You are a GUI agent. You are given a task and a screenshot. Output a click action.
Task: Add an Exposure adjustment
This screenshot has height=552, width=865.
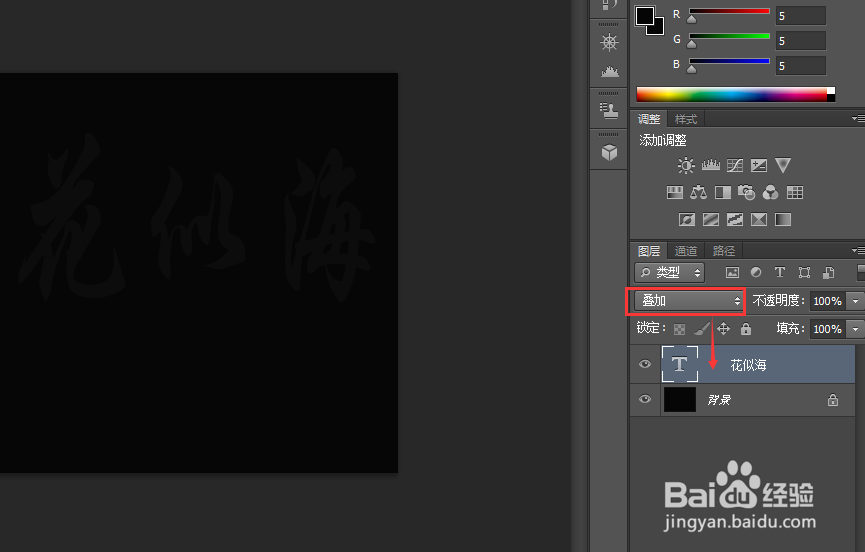click(x=759, y=165)
